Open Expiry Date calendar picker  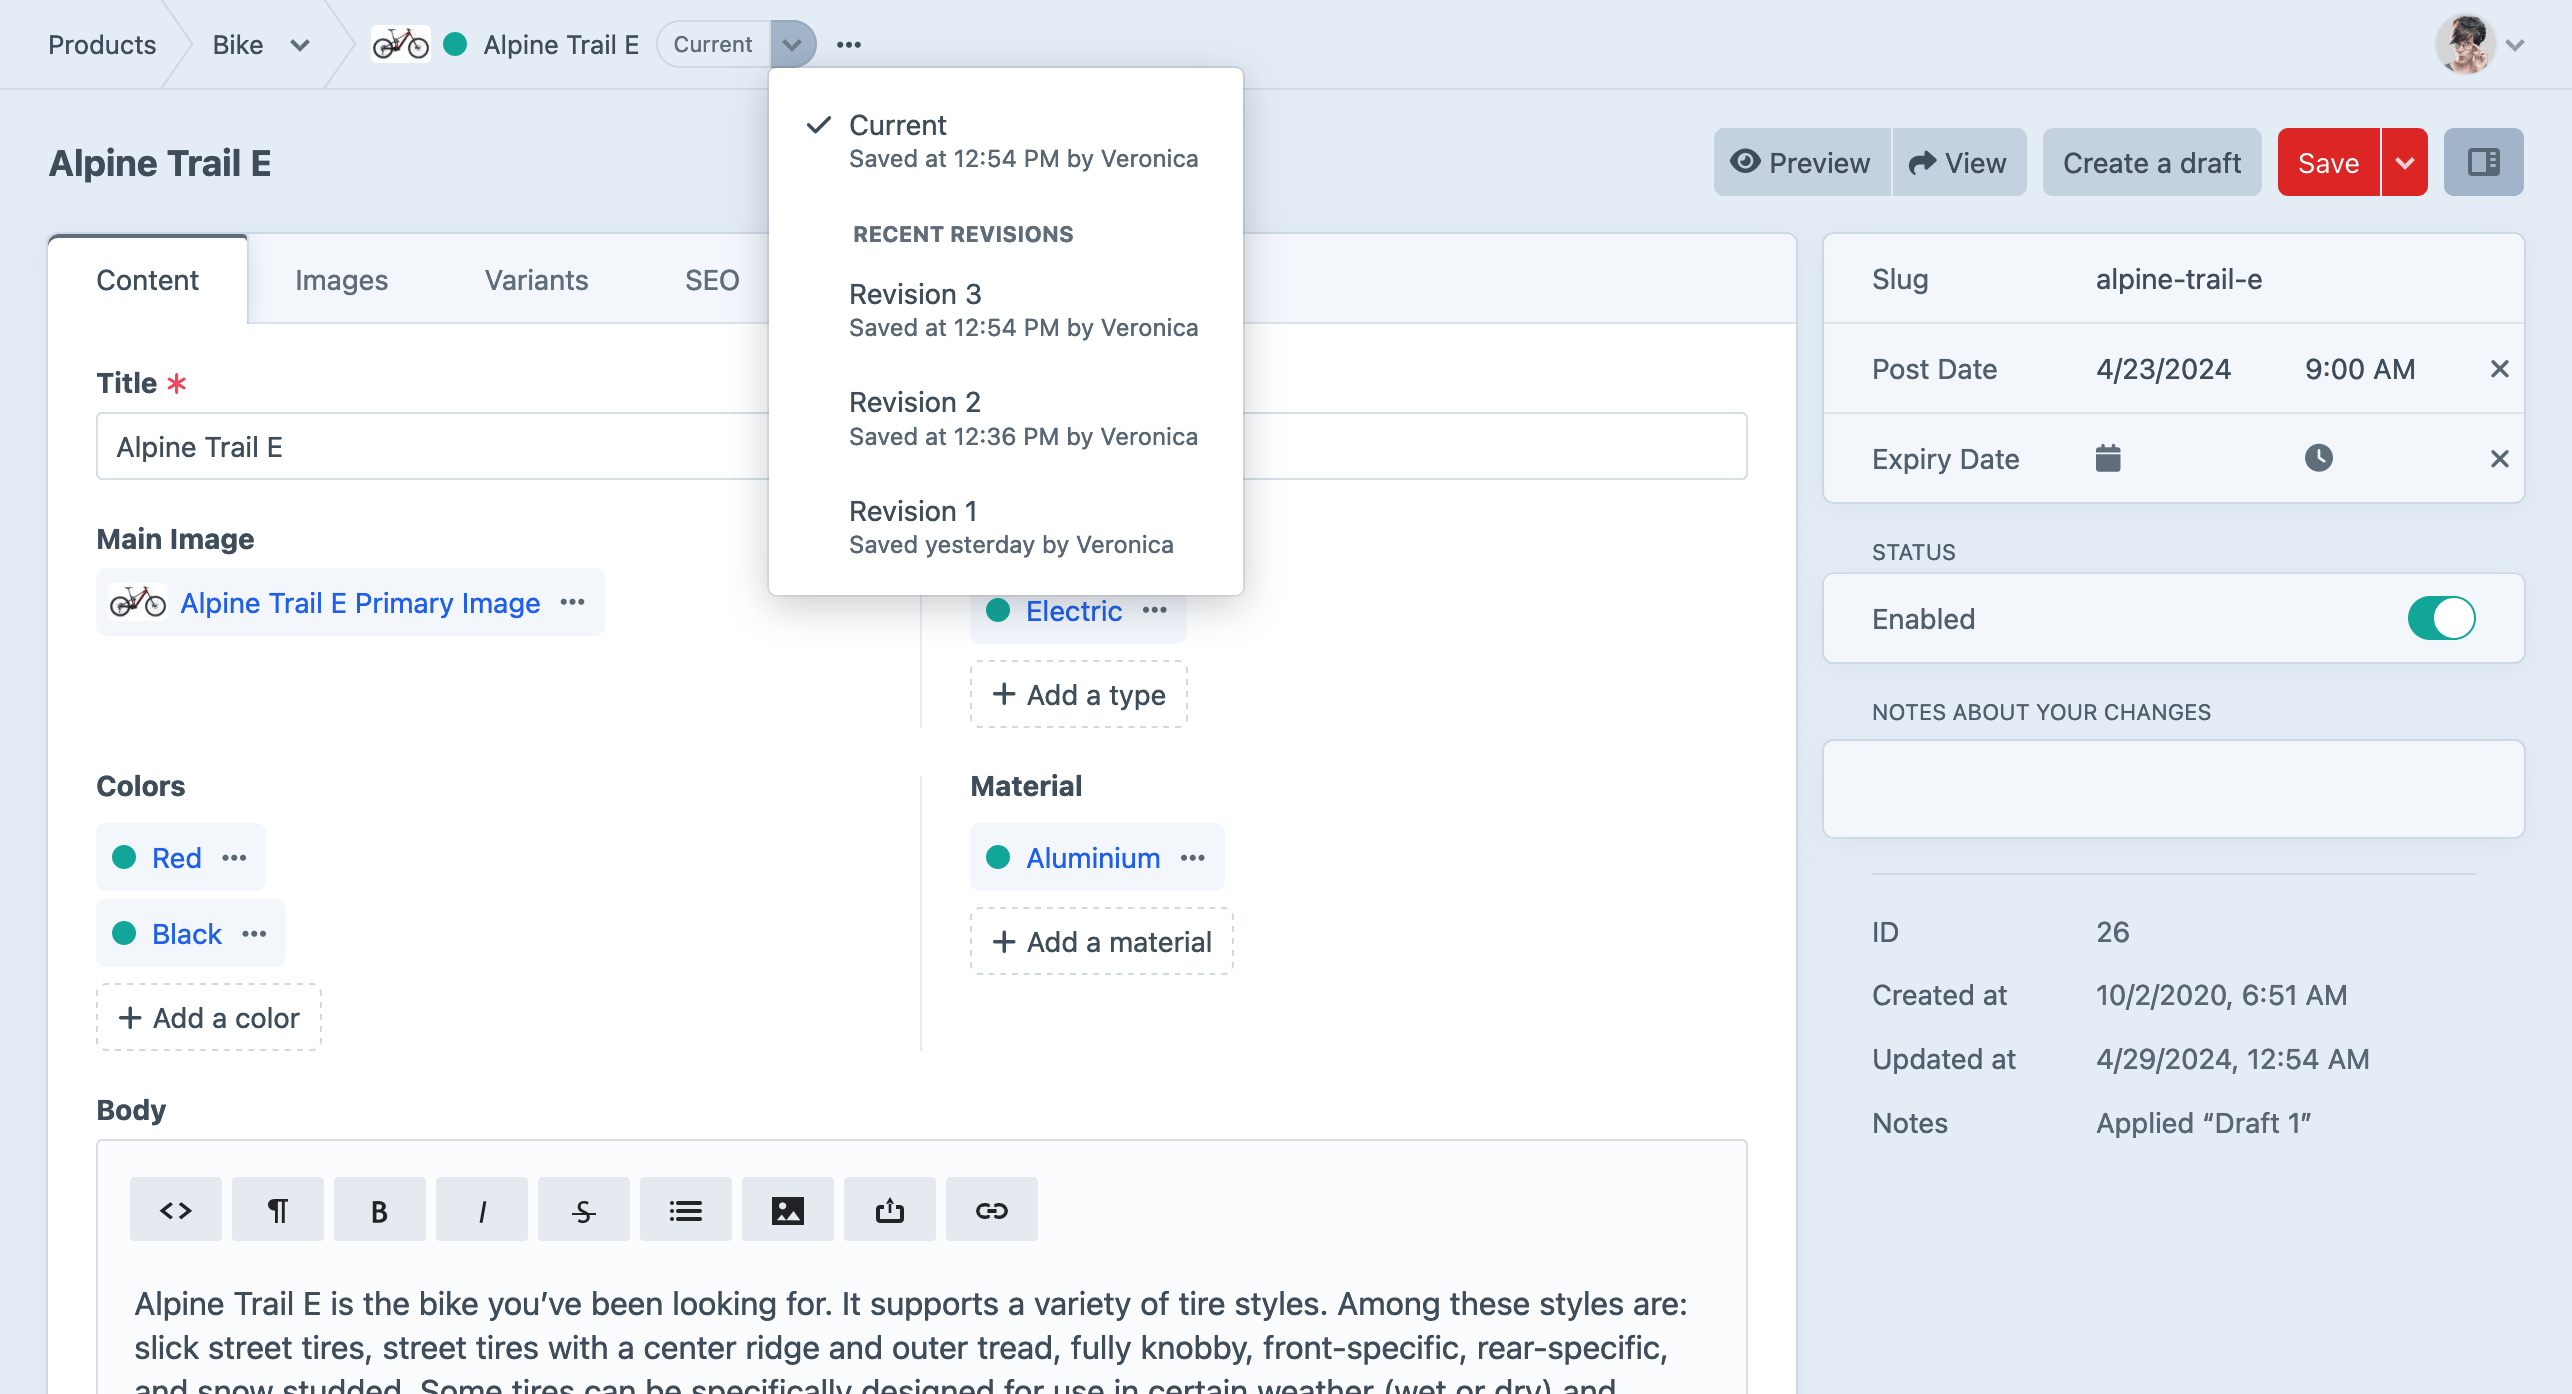[x=2108, y=458]
